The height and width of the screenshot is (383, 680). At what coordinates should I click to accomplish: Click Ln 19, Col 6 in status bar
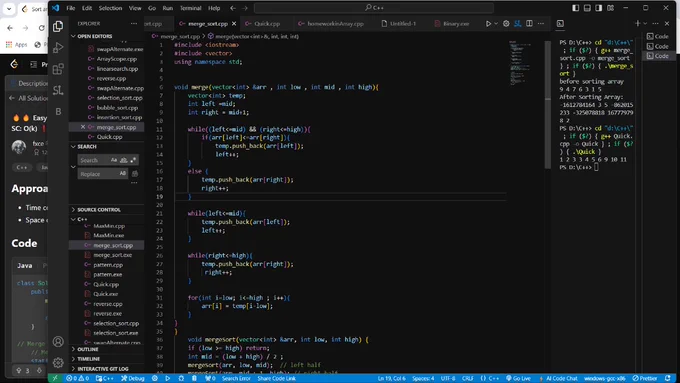click(392, 378)
